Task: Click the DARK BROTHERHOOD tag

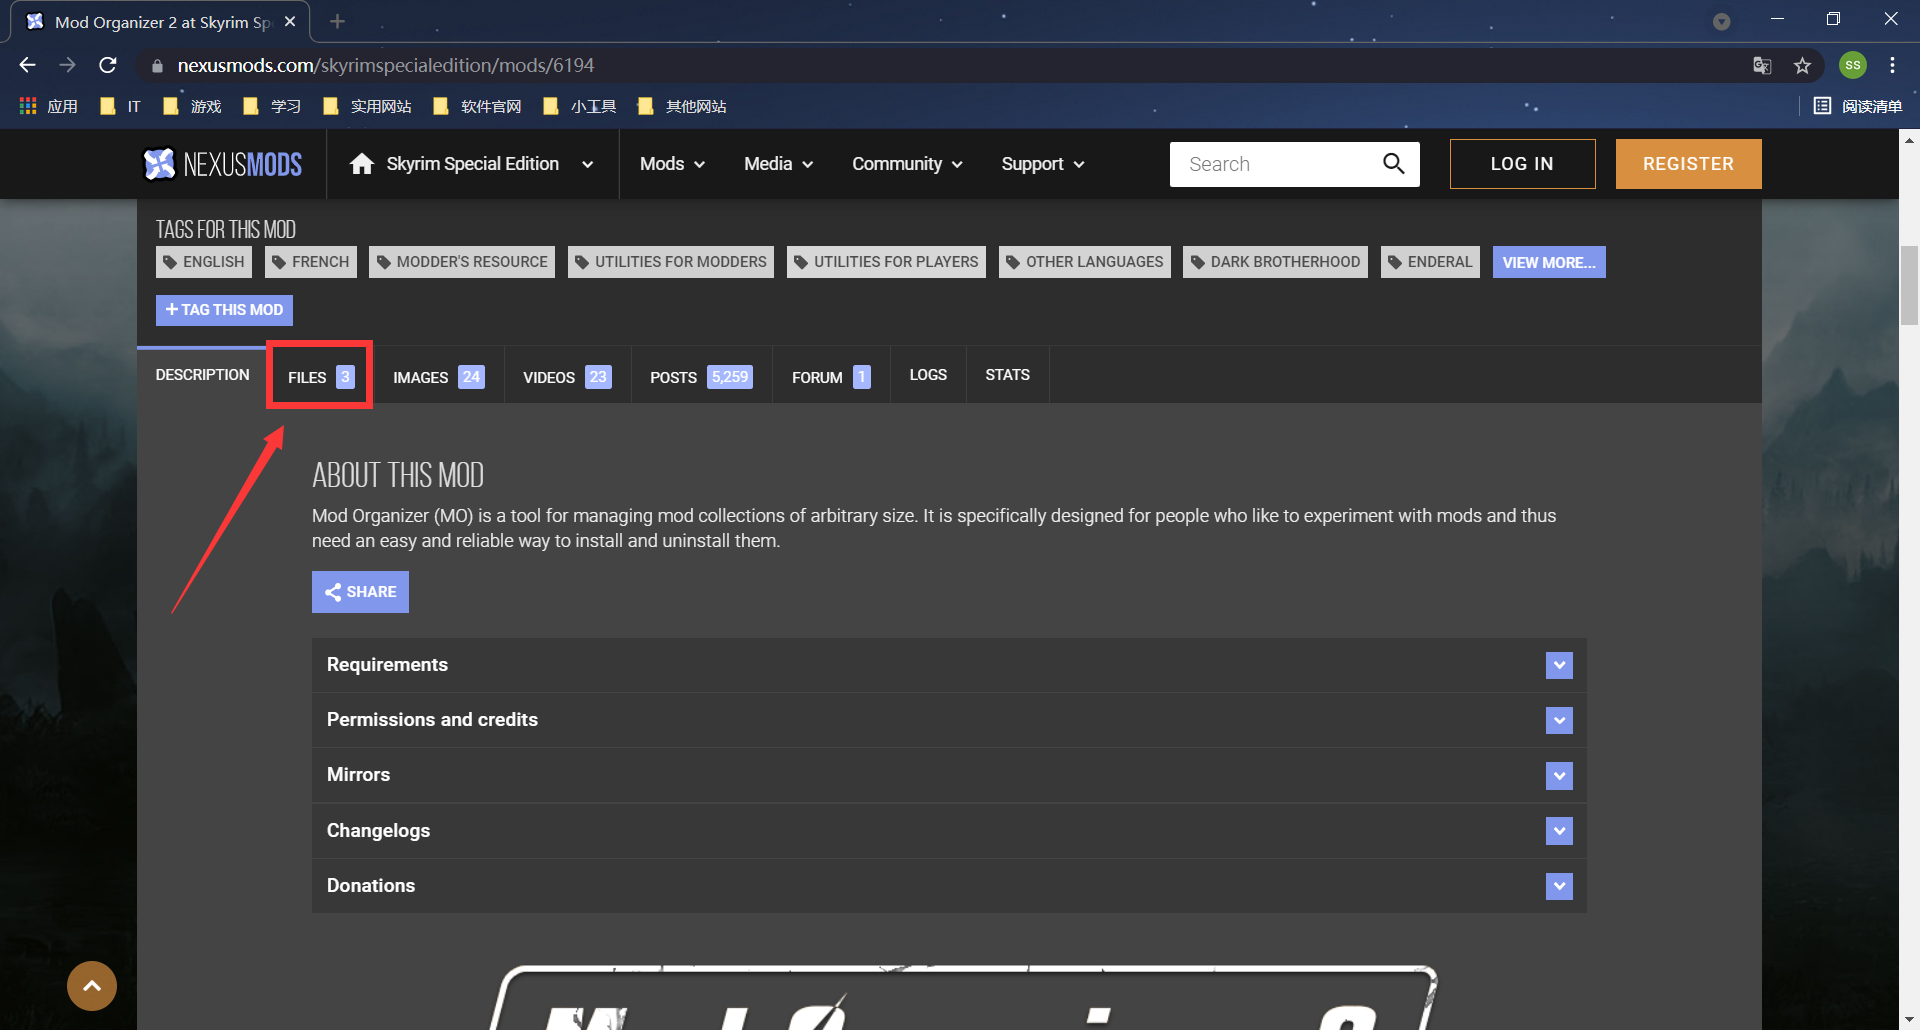Action: tap(1275, 261)
